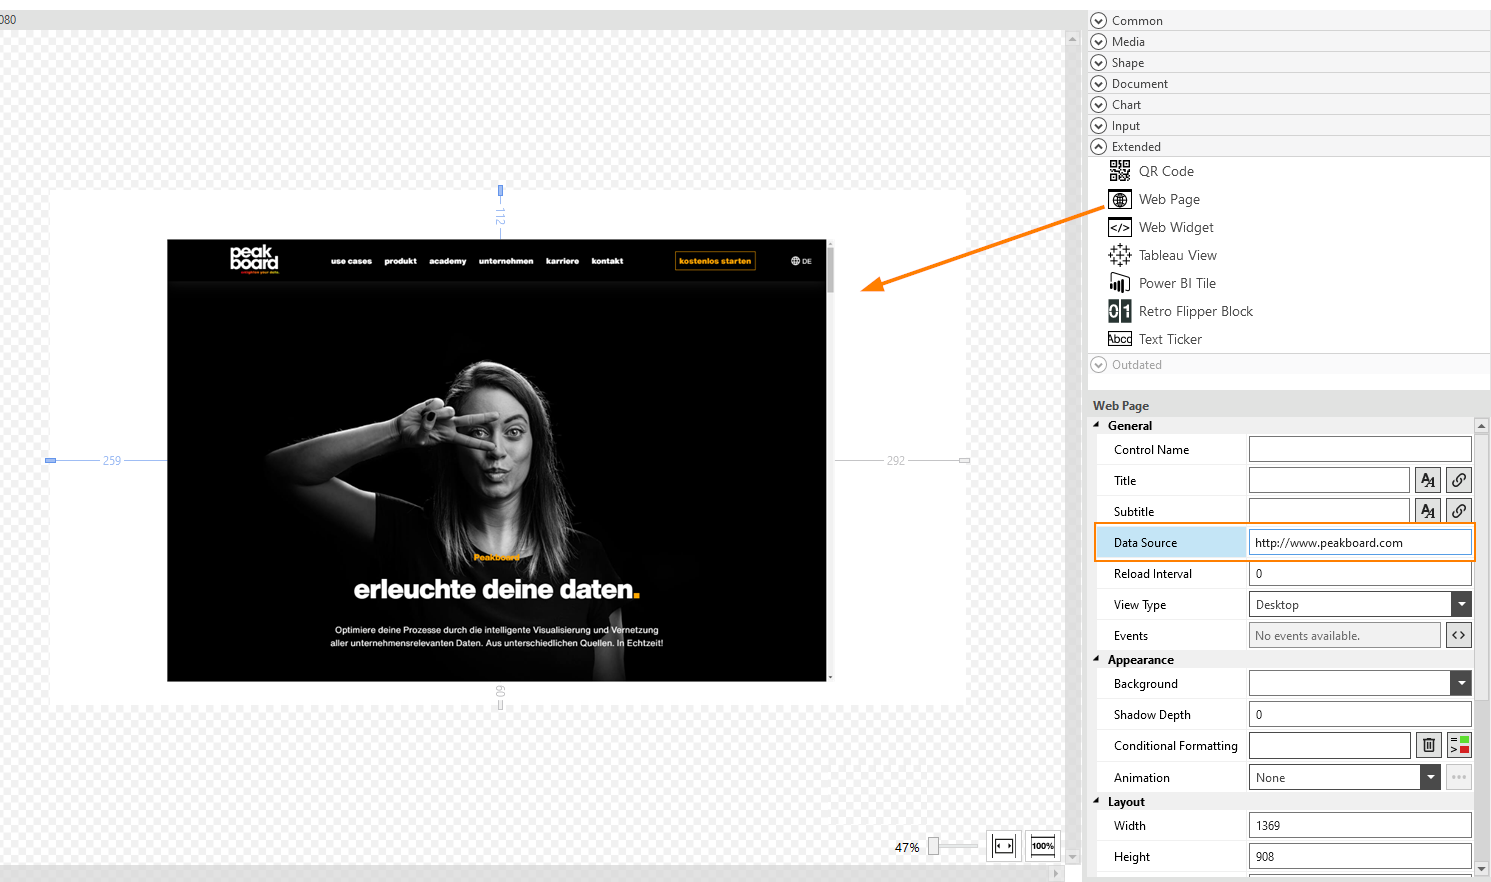This screenshot has width=1491, height=882.
Task: Expand the Outdated controls category
Action: (x=1099, y=365)
